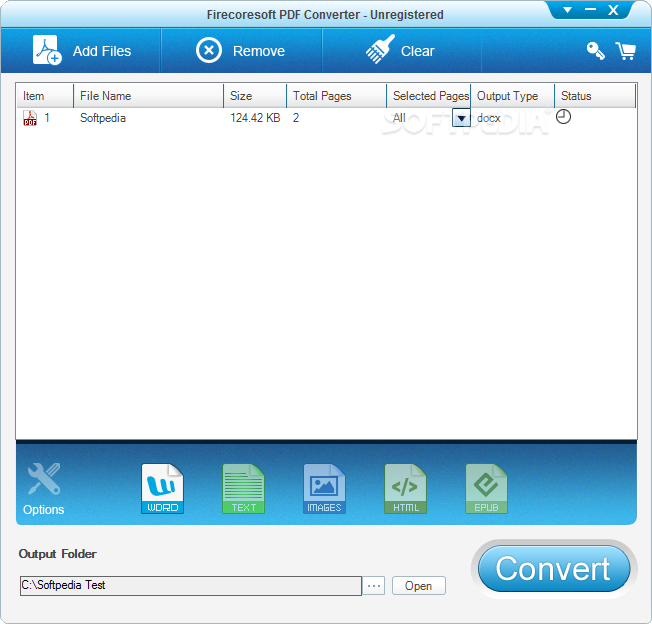The width and height of the screenshot is (652, 624).
Task: Browse output folder with ellipsis button
Action: (x=374, y=586)
